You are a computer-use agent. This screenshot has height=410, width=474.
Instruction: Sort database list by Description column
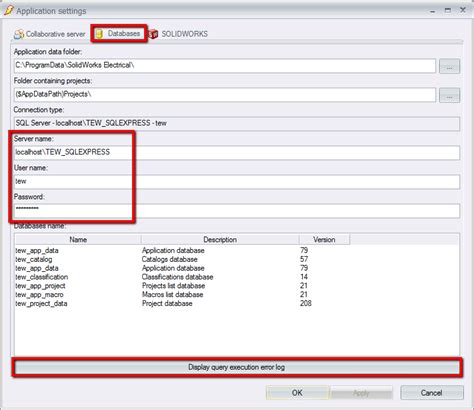[x=220, y=240]
